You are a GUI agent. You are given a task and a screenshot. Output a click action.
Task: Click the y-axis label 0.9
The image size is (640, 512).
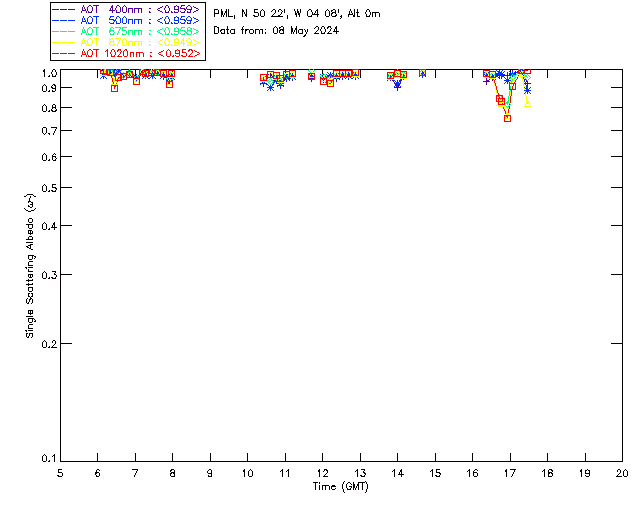coord(49,88)
